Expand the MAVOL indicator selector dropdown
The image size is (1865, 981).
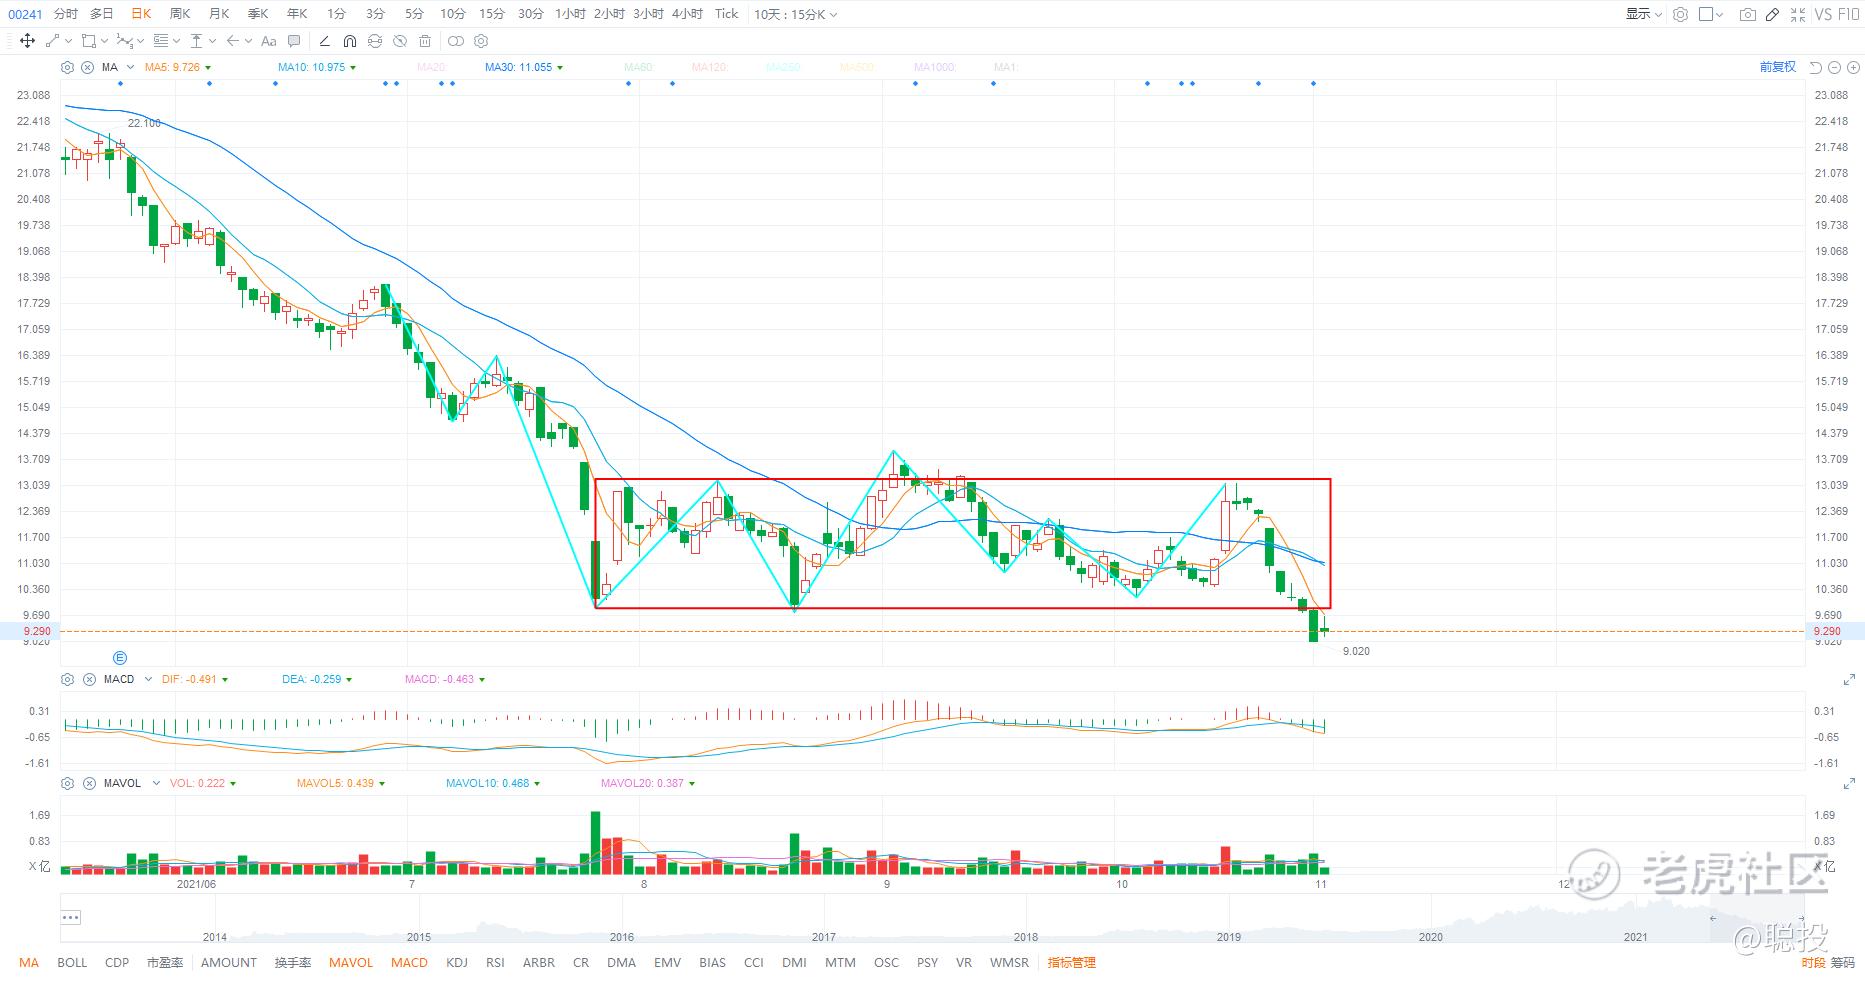(x=156, y=783)
